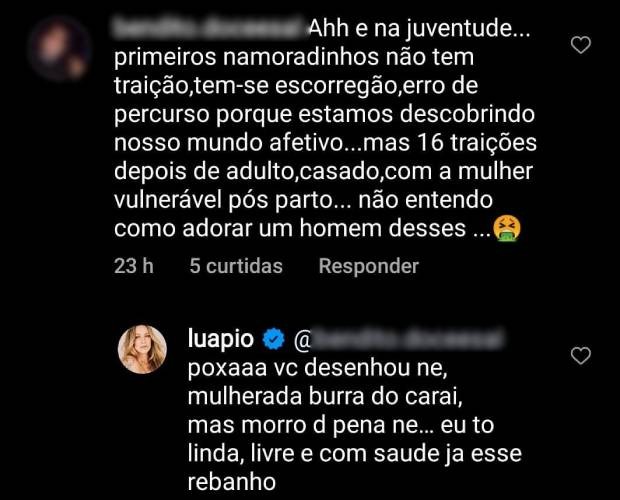
Task: Like luapio's reply using heart icon
Action: tap(580, 356)
